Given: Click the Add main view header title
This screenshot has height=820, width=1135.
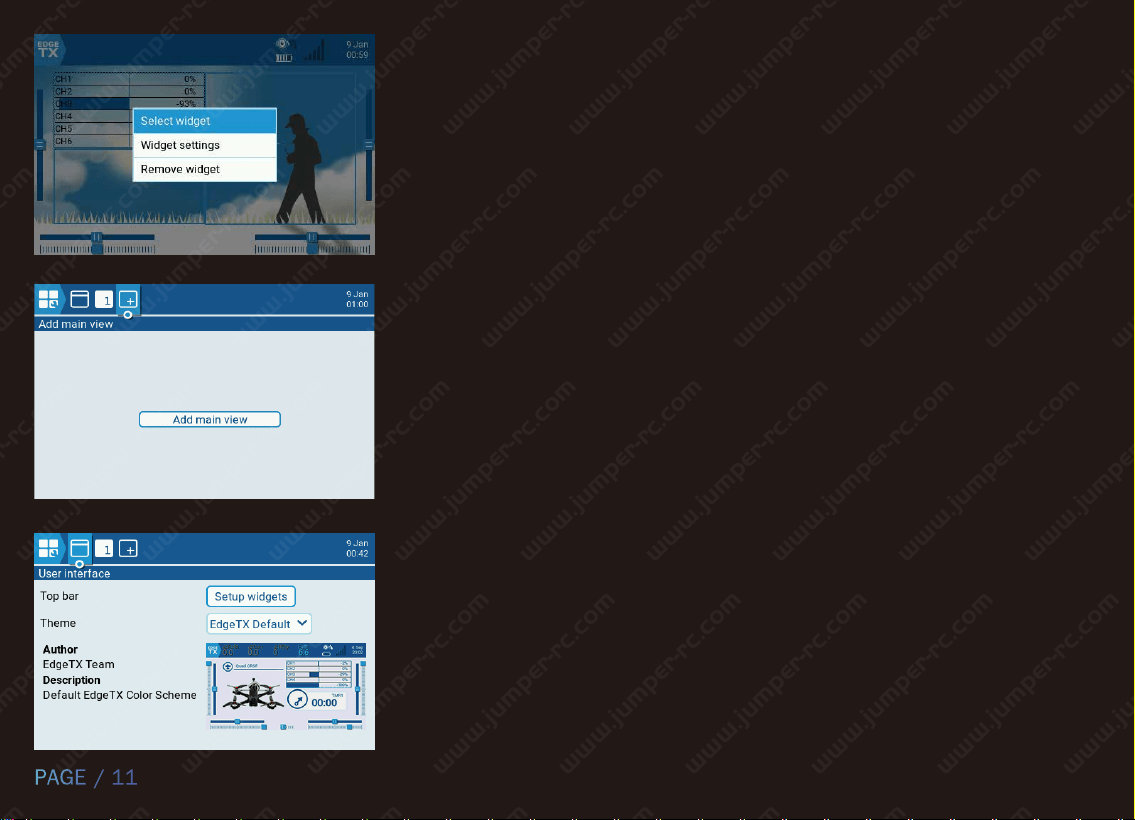Looking at the screenshot, I should [x=75, y=324].
